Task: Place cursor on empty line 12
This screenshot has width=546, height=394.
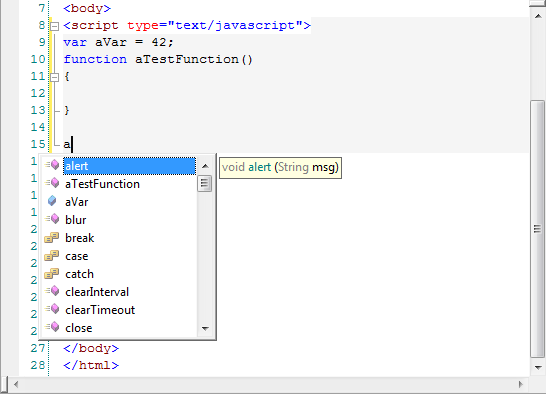Action: [x=296, y=93]
